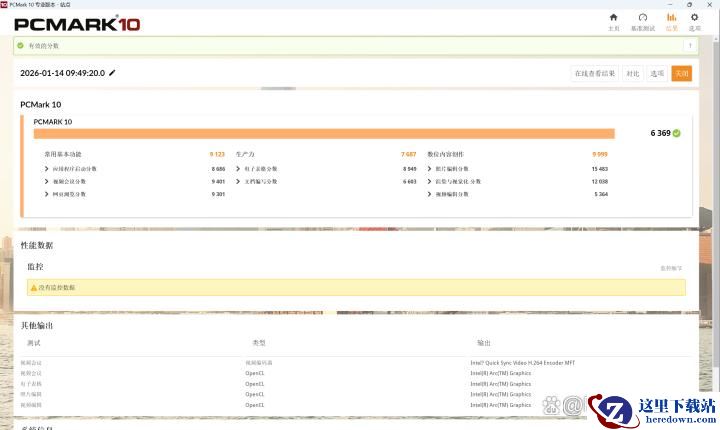Click the question mark button on valid-score banner
Screen dimensions: 720x430
pyautogui.click(x=689, y=45)
